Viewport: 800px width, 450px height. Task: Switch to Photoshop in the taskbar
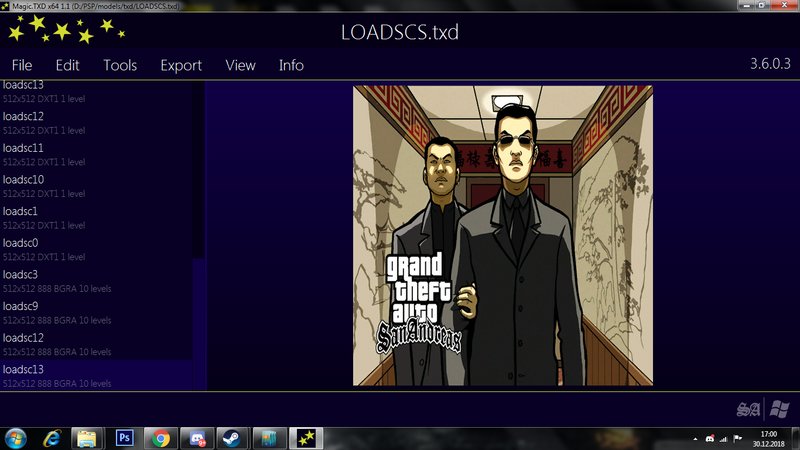124,438
